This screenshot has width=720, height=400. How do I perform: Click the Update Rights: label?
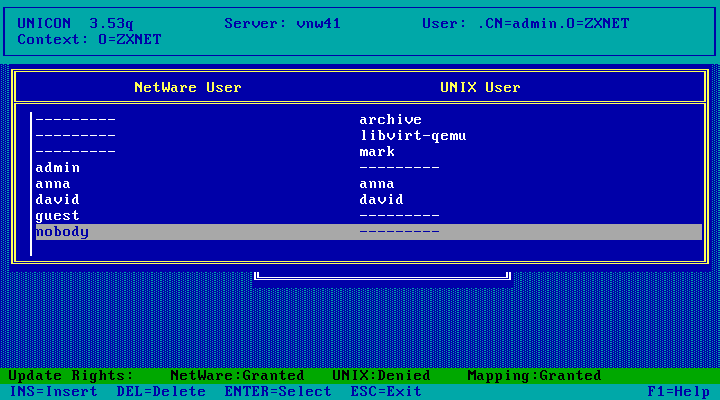click(x=71, y=376)
